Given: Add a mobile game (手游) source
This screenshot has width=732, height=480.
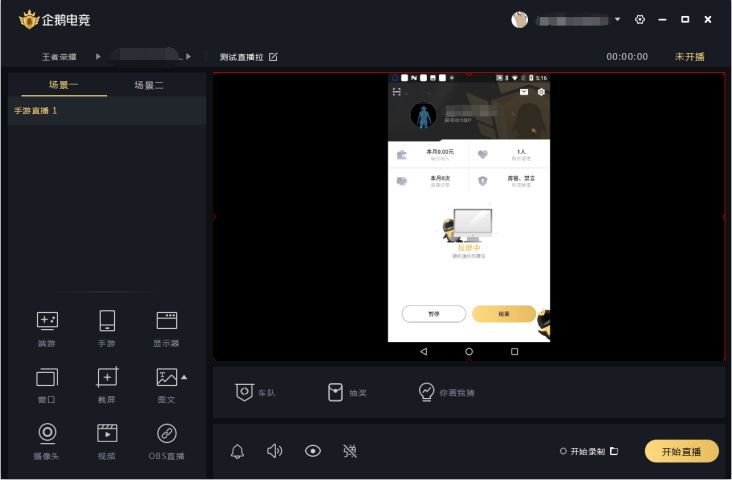Looking at the screenshot, I should 106,328.
